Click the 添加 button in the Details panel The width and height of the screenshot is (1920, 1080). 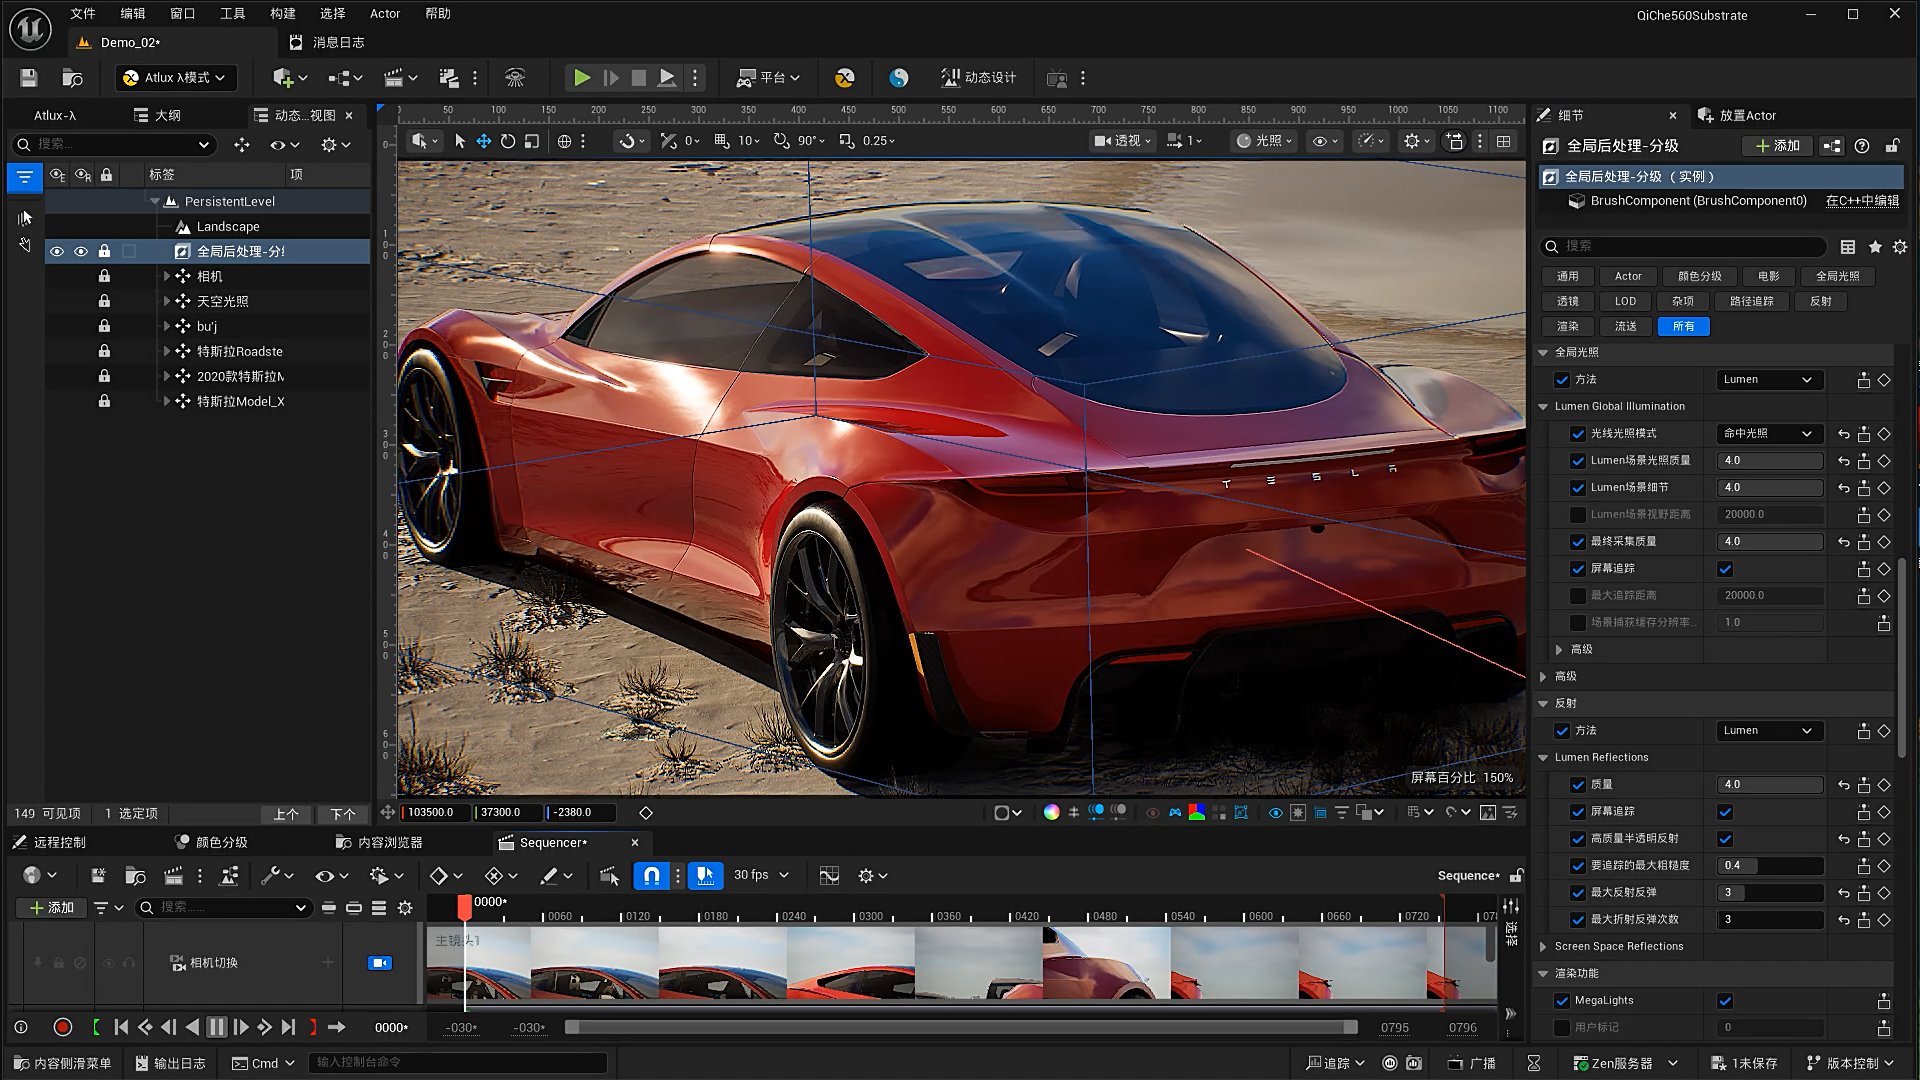click(x=1777, y=146)
